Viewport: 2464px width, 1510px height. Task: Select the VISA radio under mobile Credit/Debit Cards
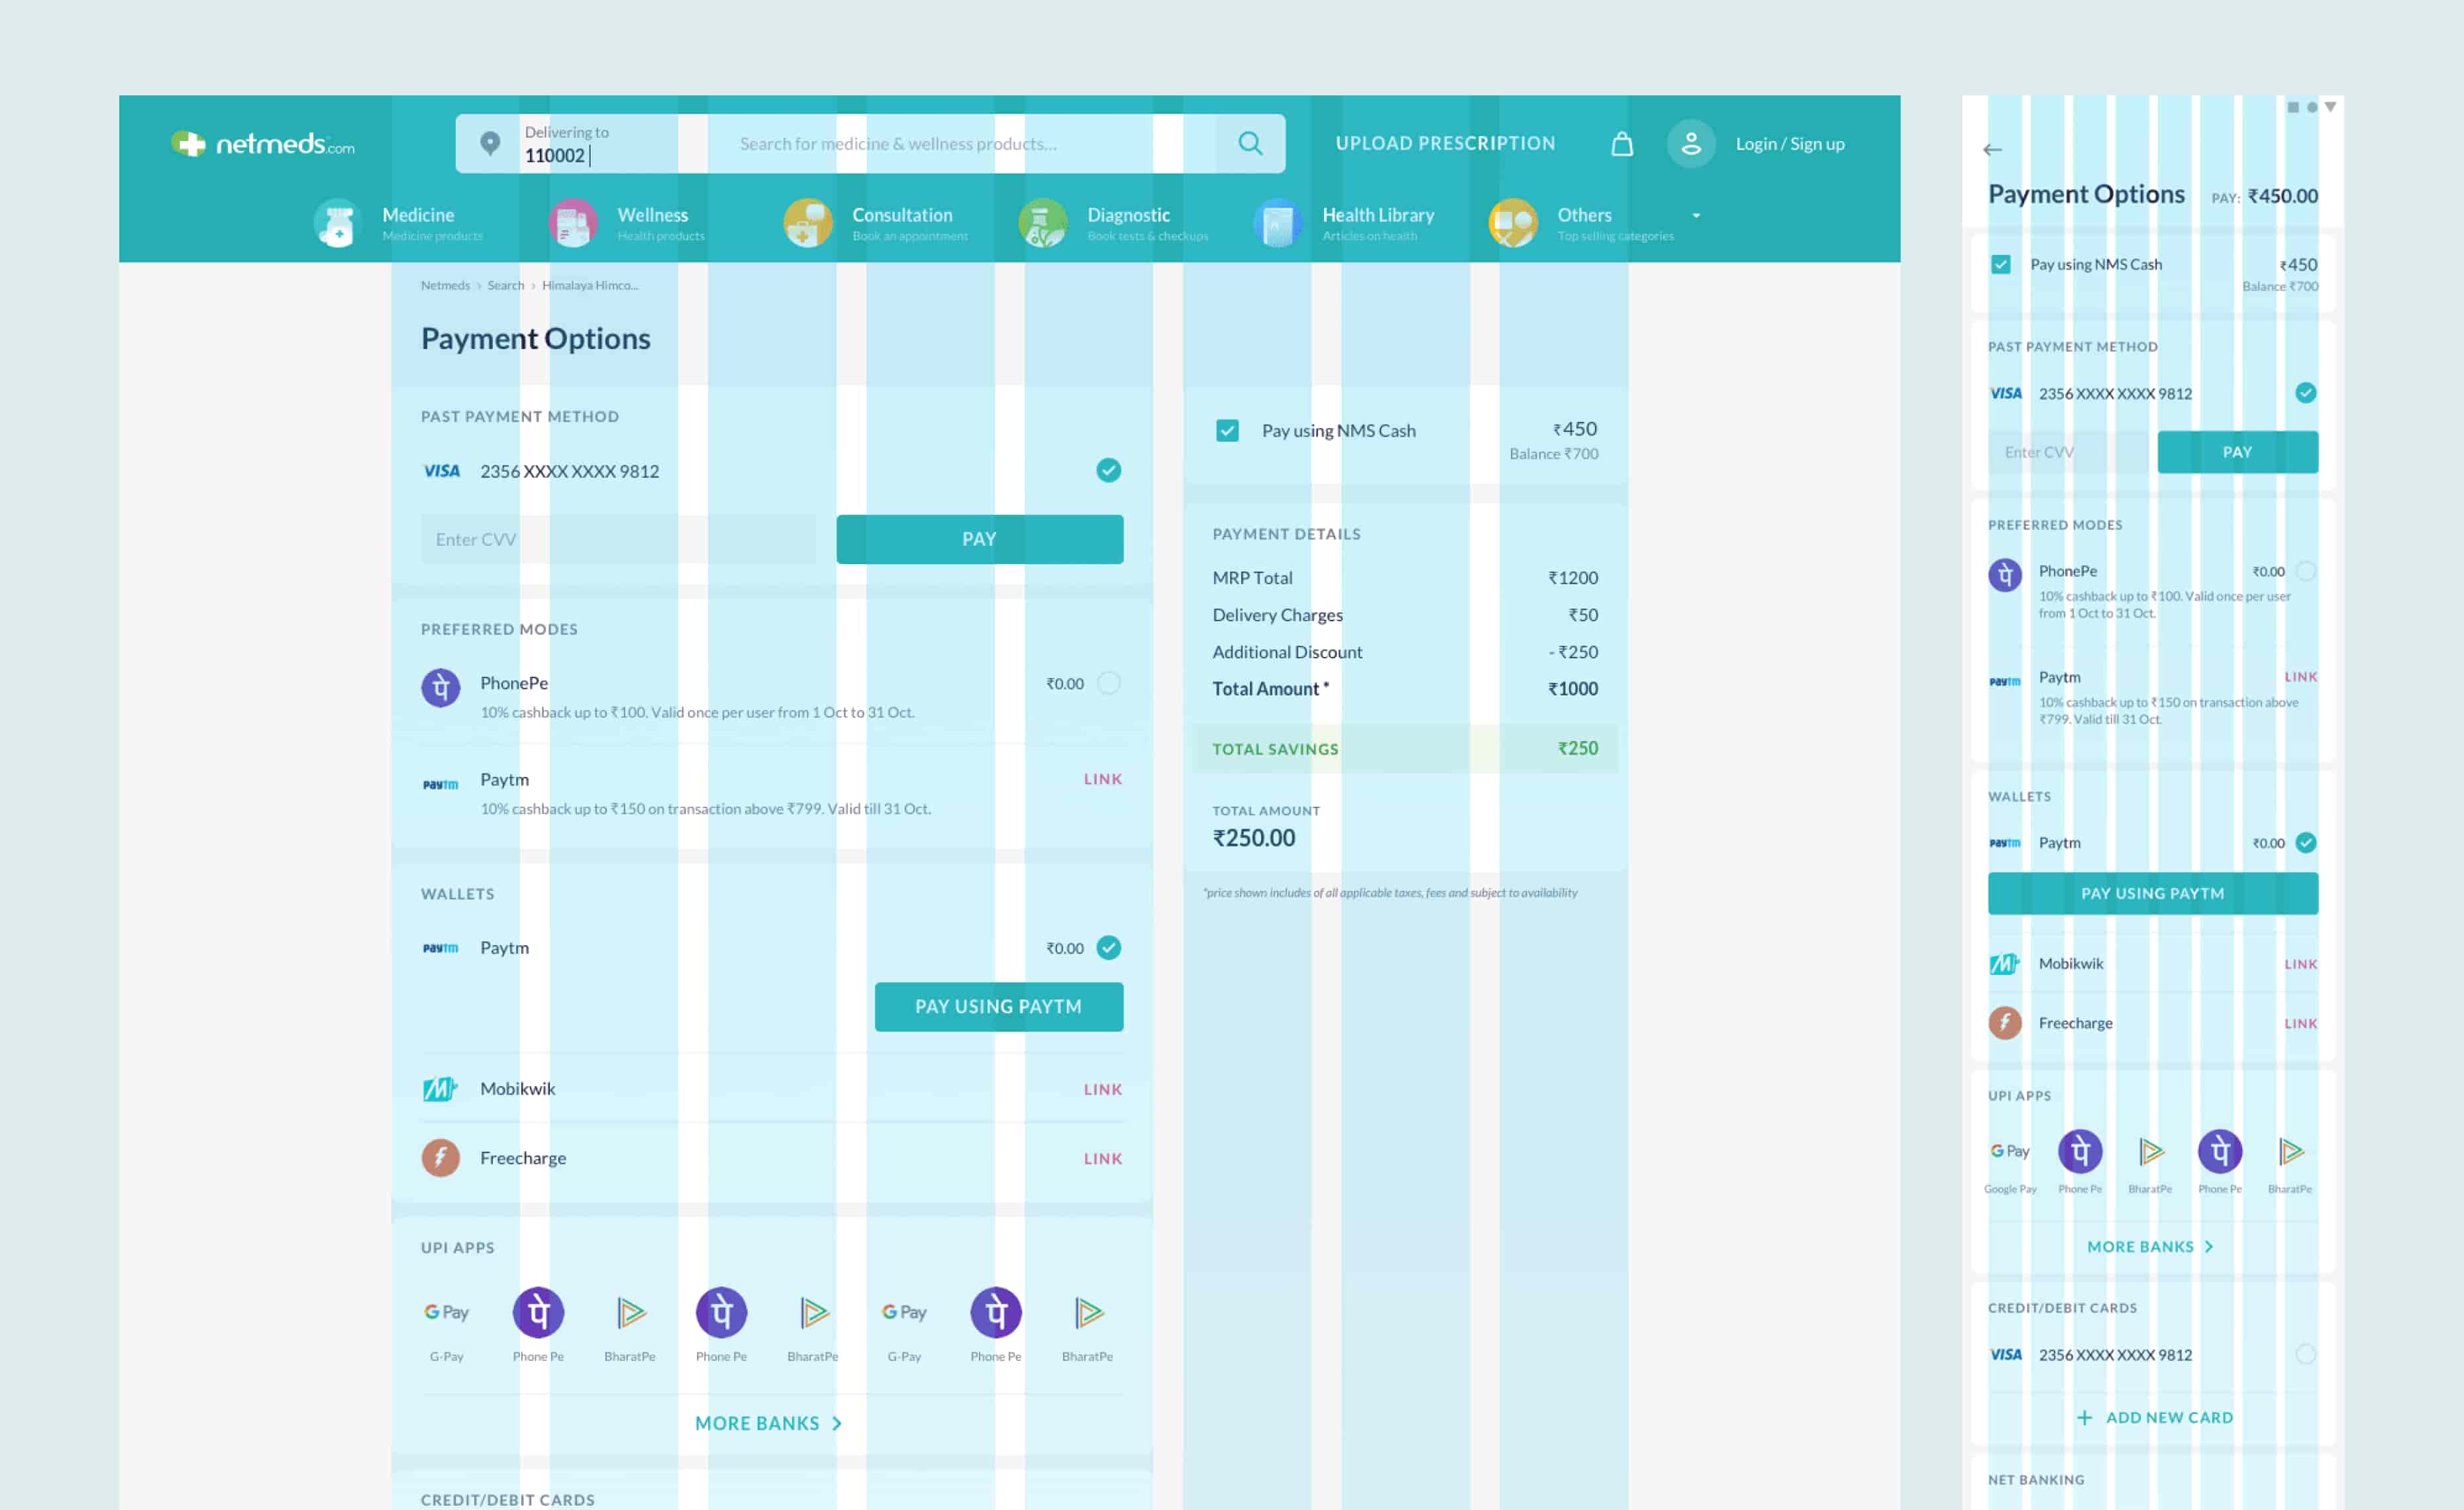[2305, 1355]
